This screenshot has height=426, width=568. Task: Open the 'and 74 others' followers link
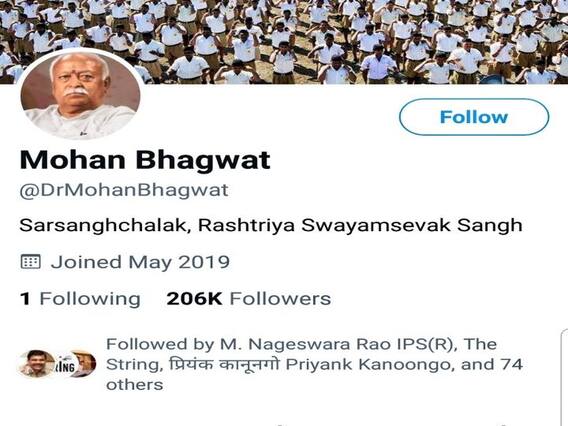click(492, 364)
